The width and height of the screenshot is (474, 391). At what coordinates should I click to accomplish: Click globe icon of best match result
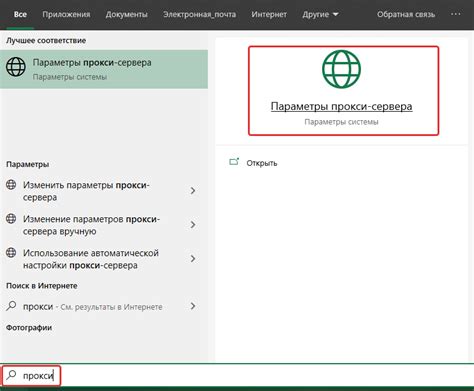pos(16,67)
